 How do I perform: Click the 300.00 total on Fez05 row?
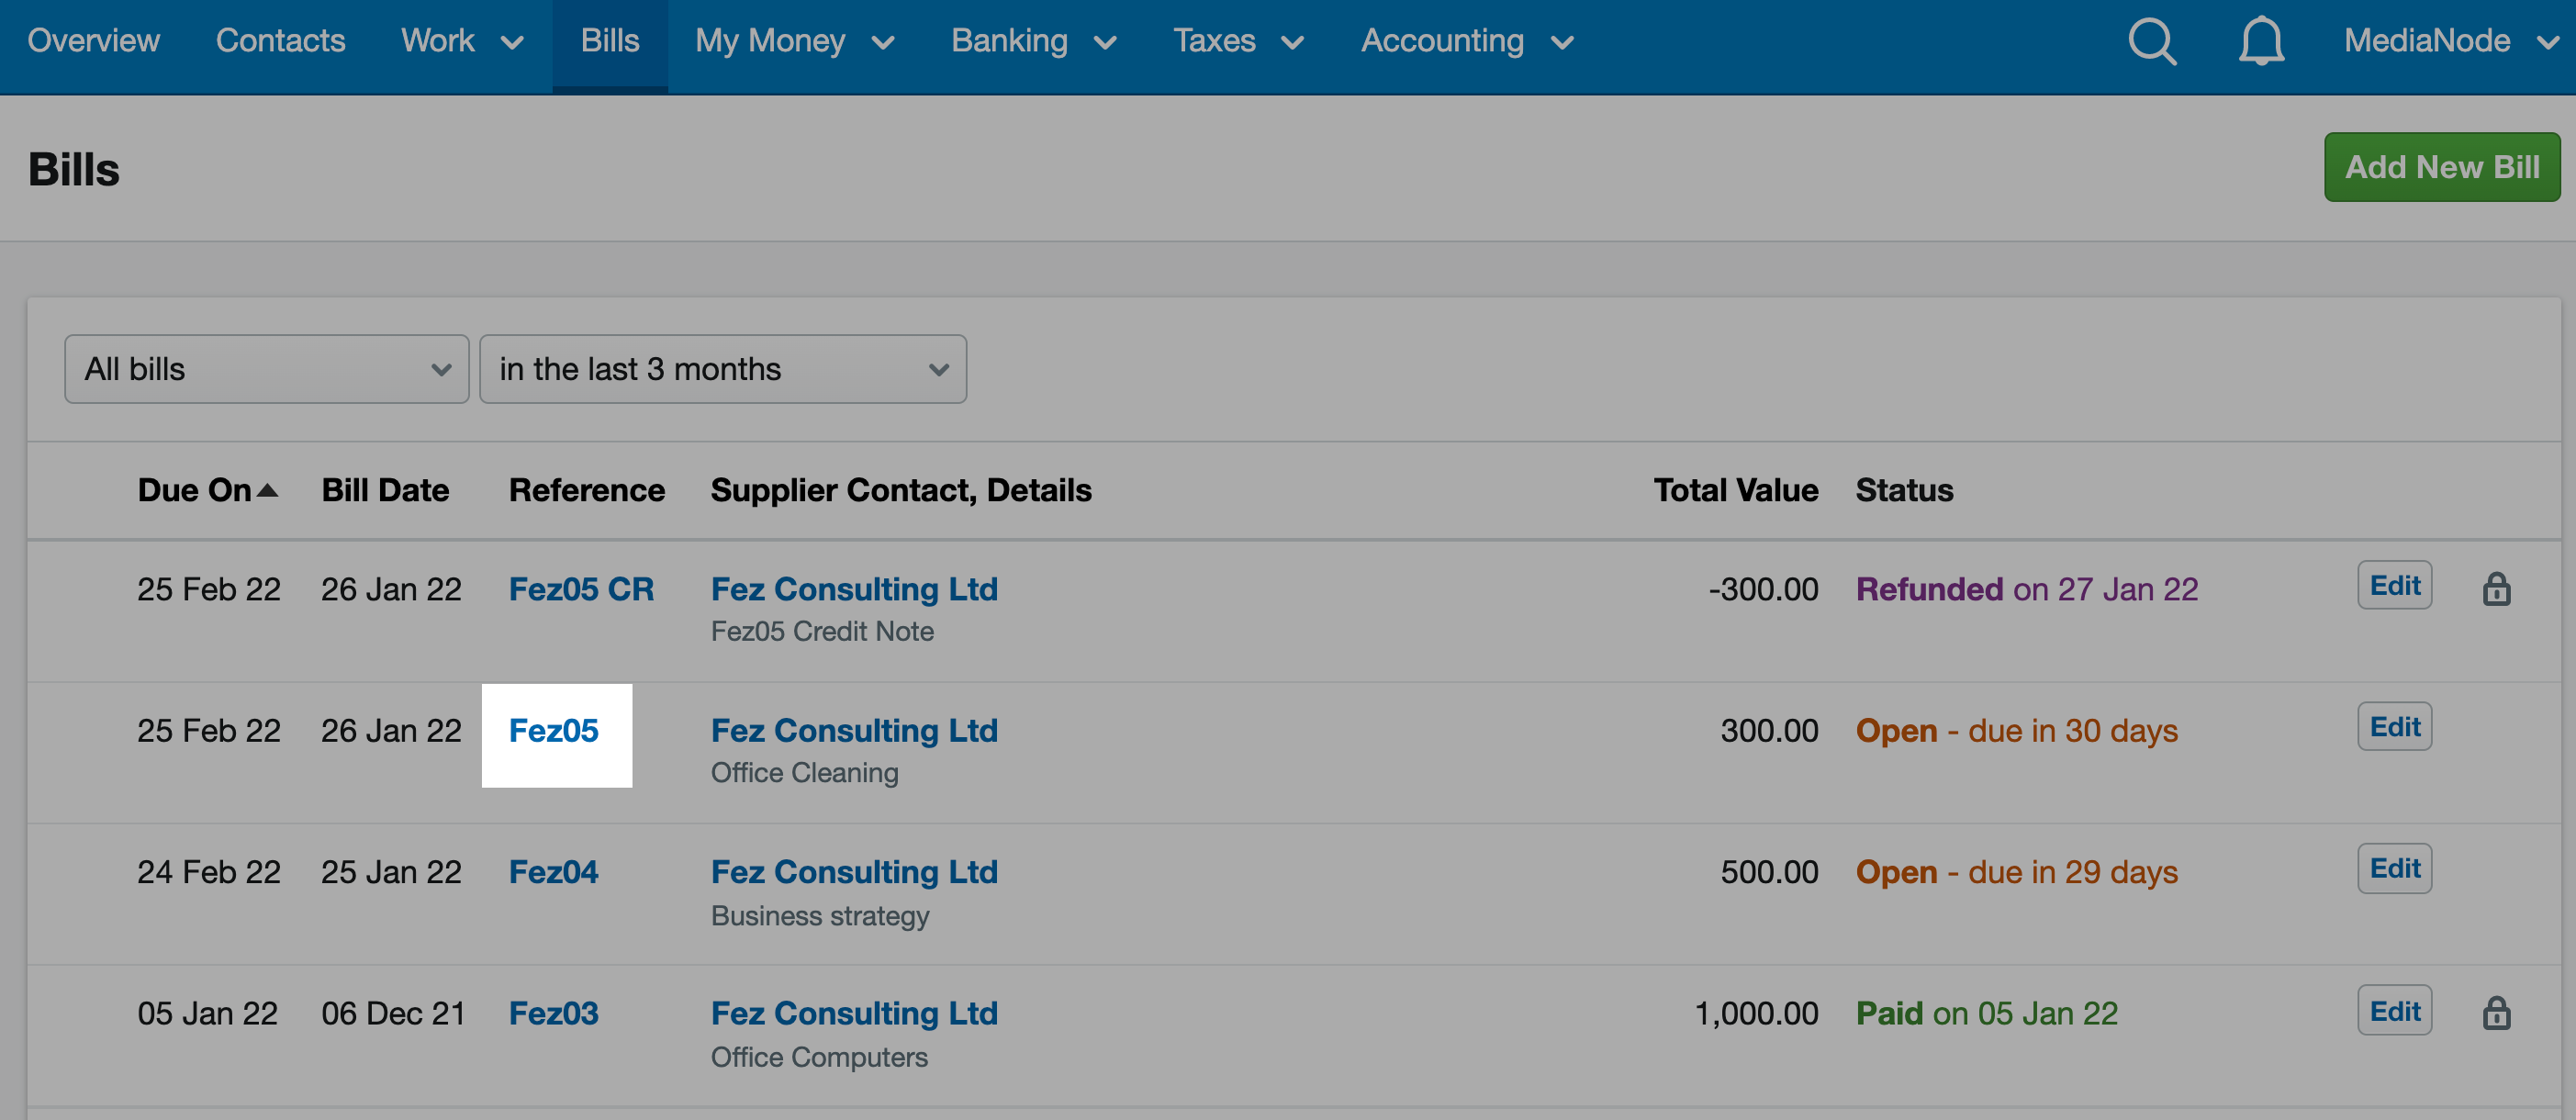pyautogui.click(x=1769, y=731)
